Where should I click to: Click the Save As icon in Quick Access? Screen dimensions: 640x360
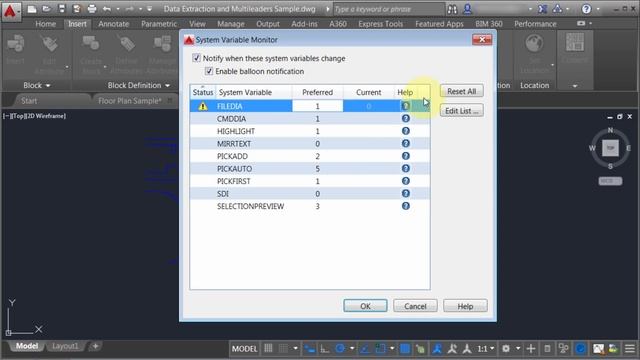(76, 9)
